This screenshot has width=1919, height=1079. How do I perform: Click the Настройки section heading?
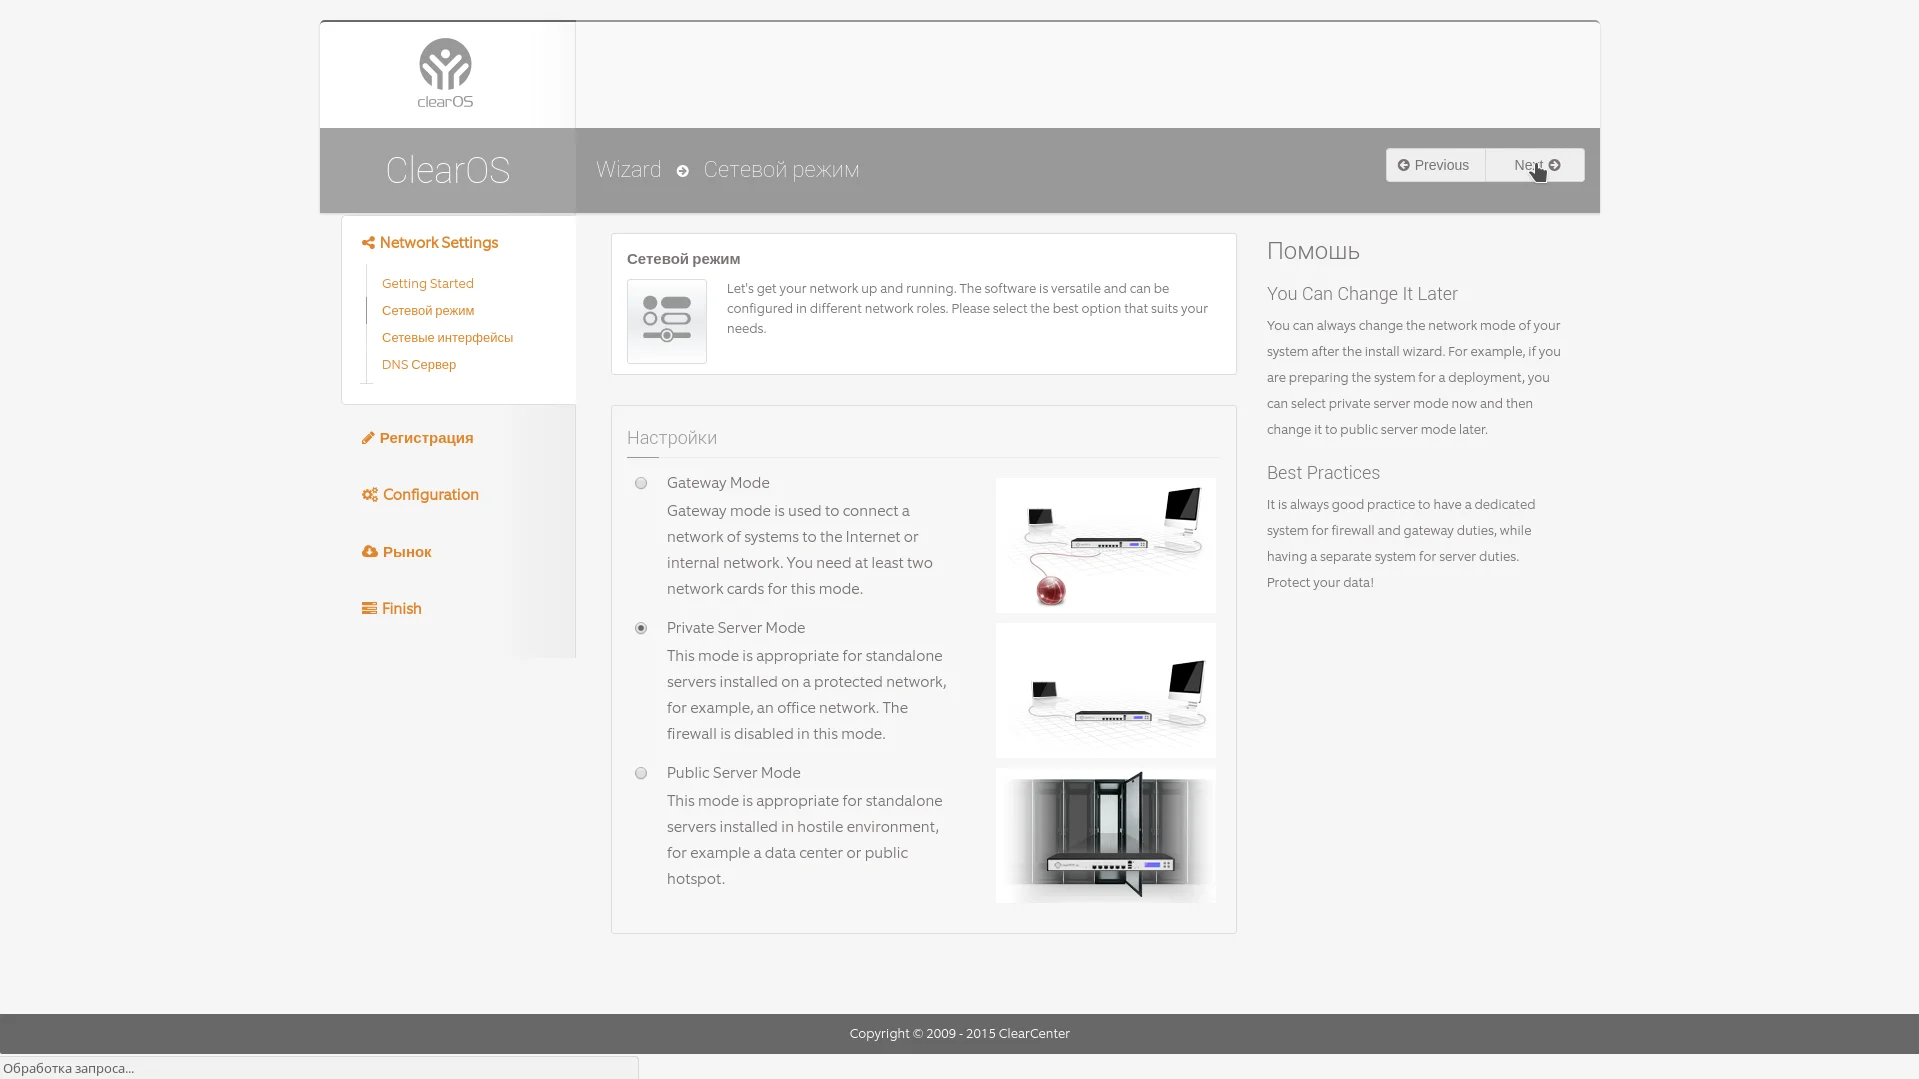(672, 438)
